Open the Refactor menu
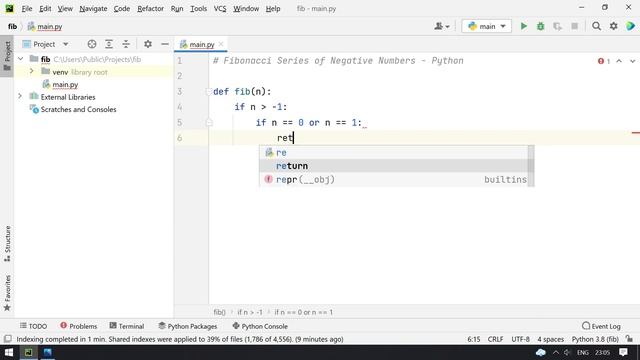The height and width of the screenshot is (360, 640). 150,9
